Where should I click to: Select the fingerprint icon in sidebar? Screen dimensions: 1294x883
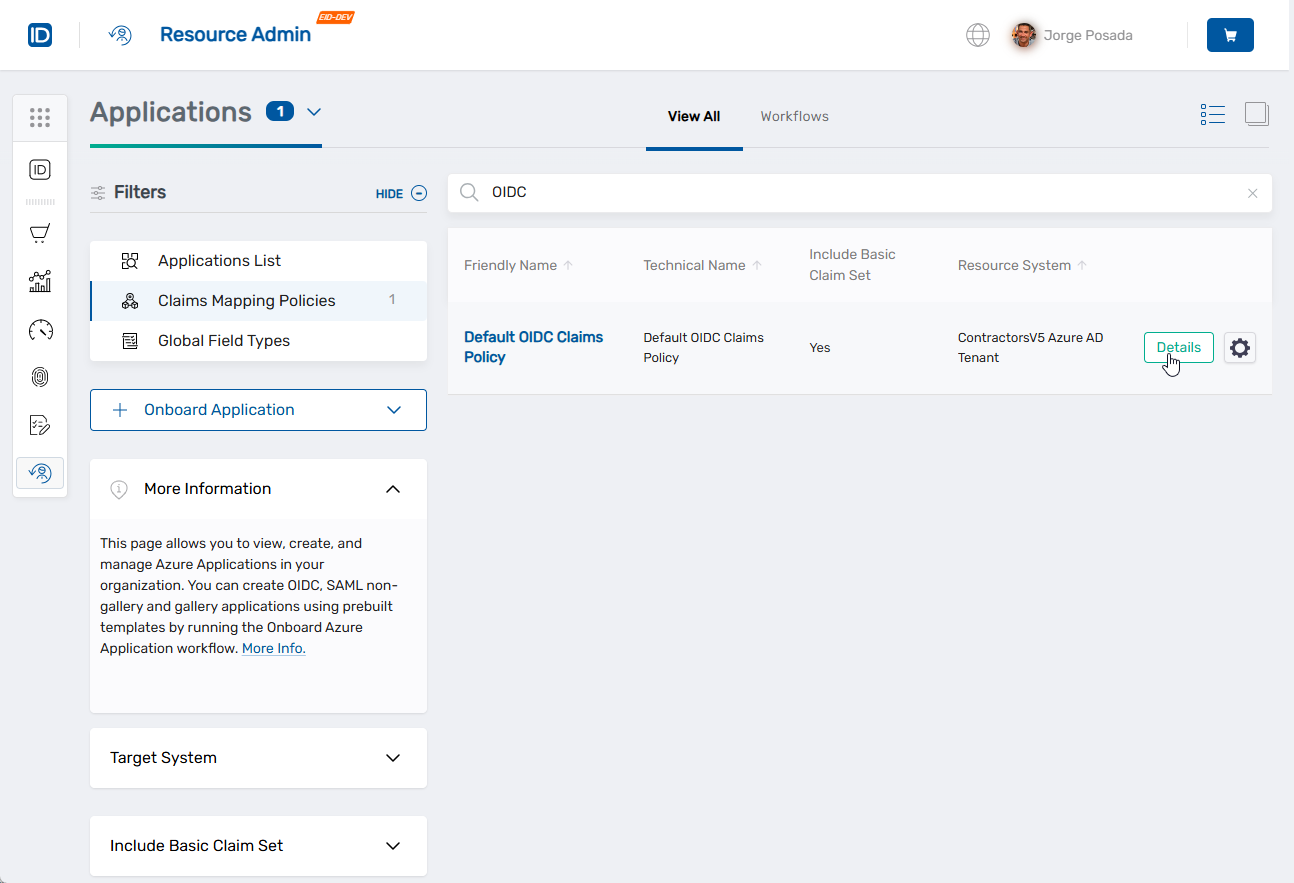(40, 377)
